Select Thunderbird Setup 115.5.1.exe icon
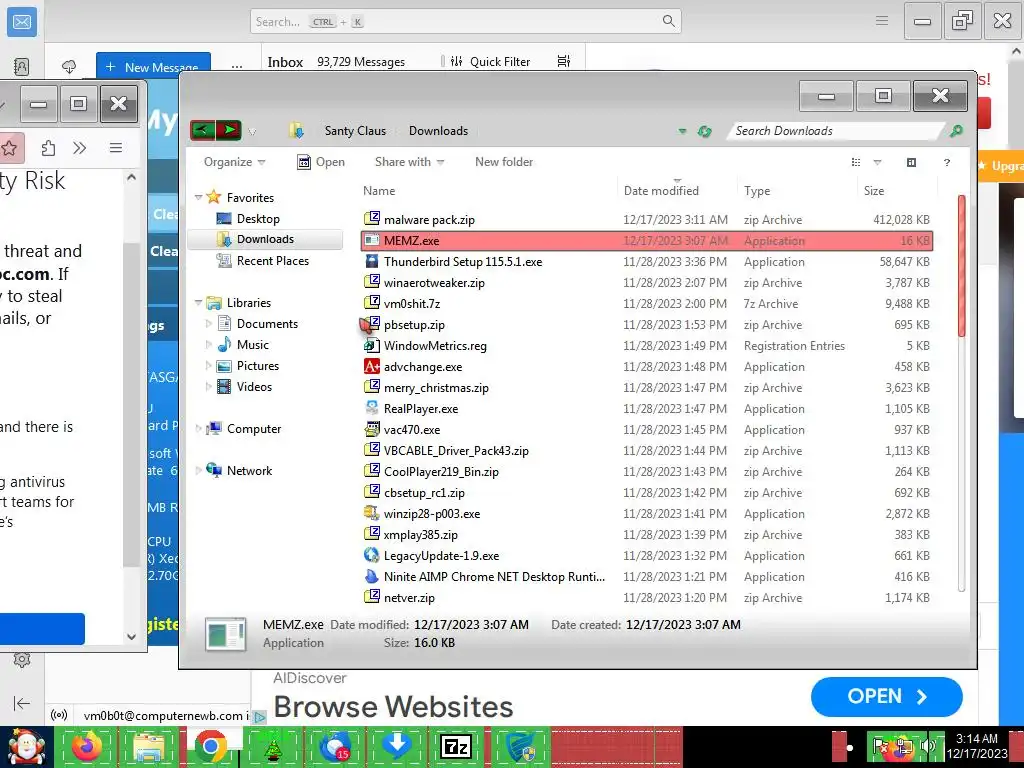Image resolution: width=1024 pixels, height=768 pixels. click(372, 261)
